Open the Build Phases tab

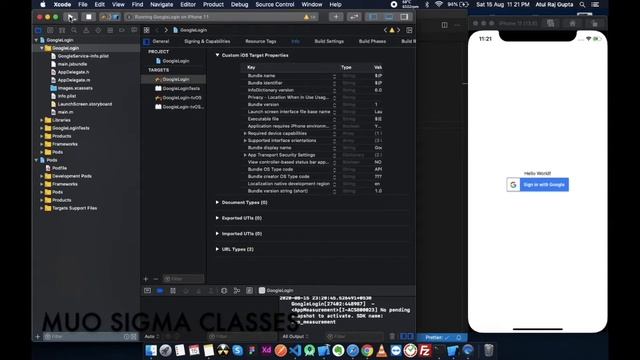(x=372, y=42)
